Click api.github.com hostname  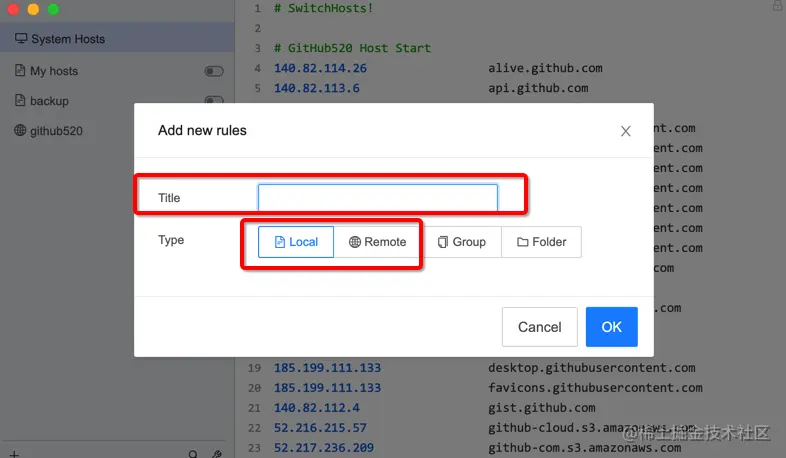(x=538, y=88)
